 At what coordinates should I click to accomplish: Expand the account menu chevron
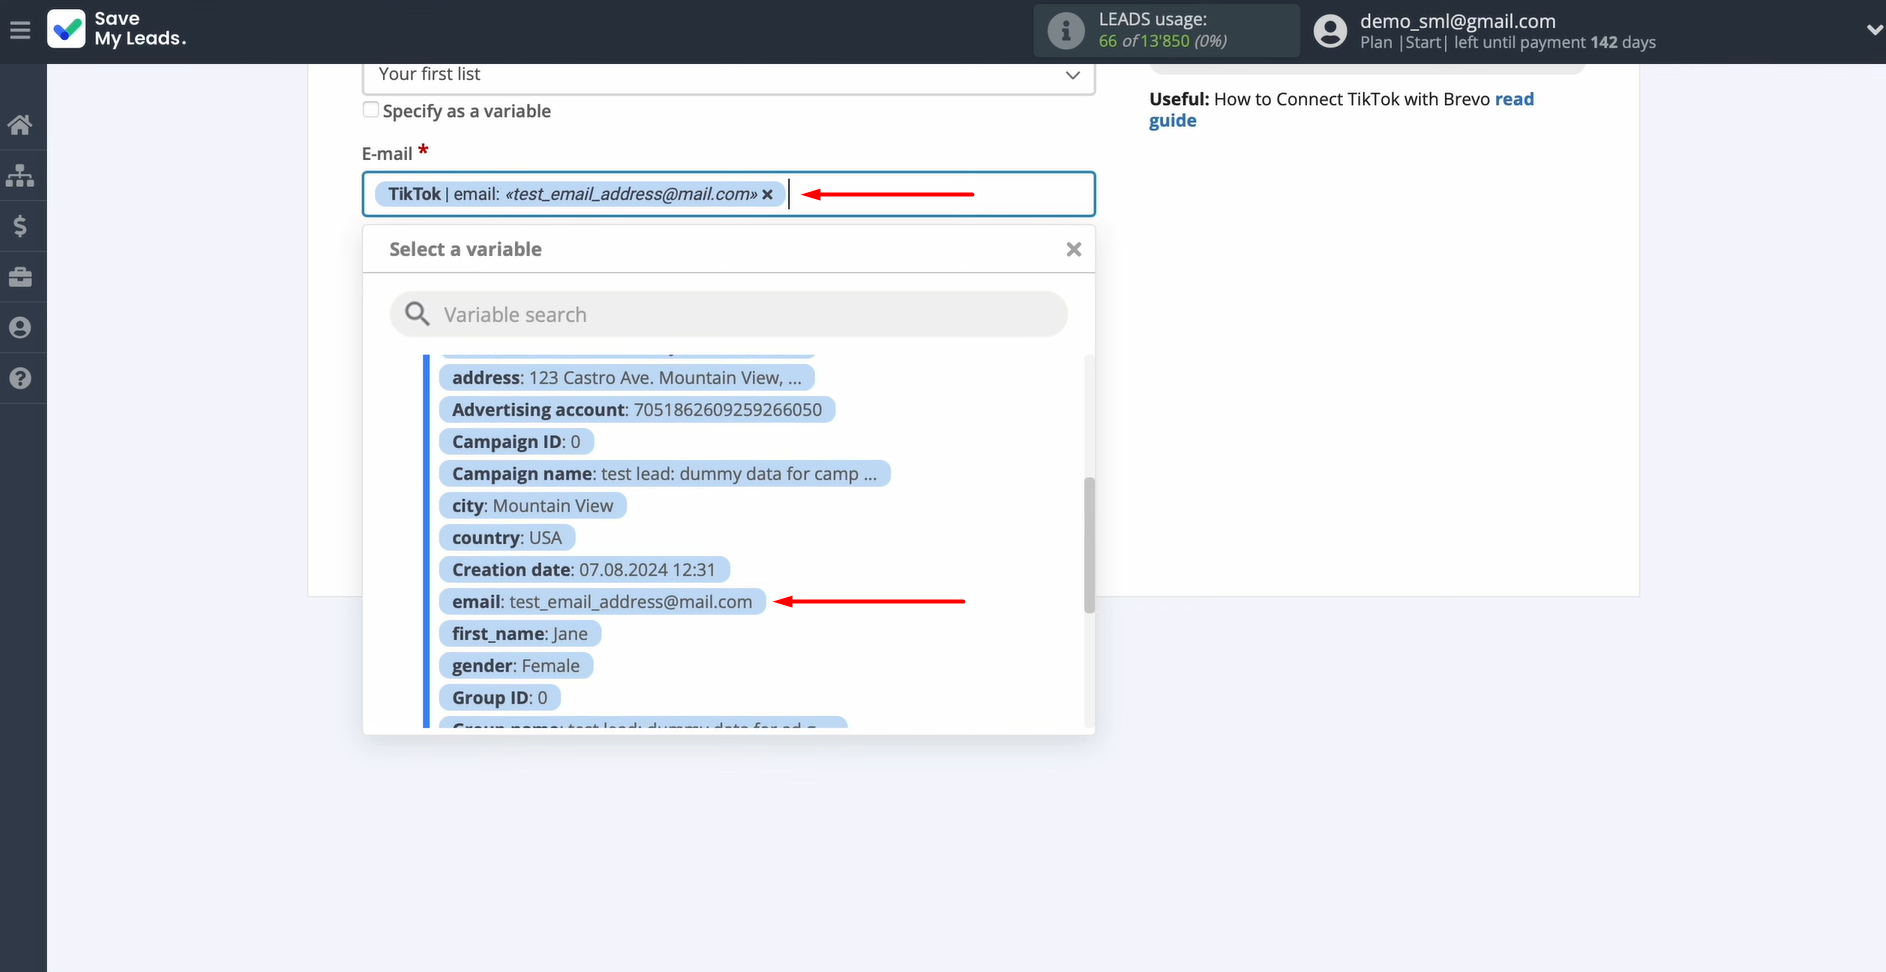[x=1874, y=31]
